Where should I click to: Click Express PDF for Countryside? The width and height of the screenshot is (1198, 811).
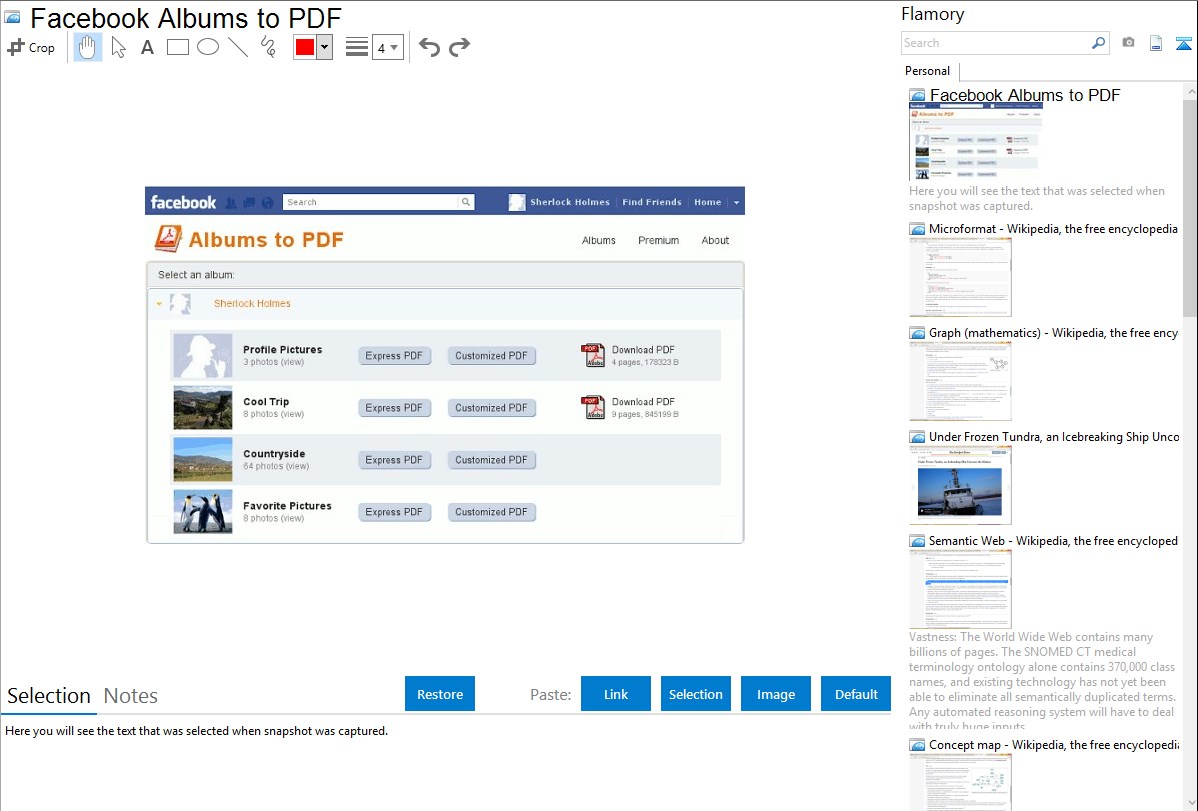(x=394, y=459)
